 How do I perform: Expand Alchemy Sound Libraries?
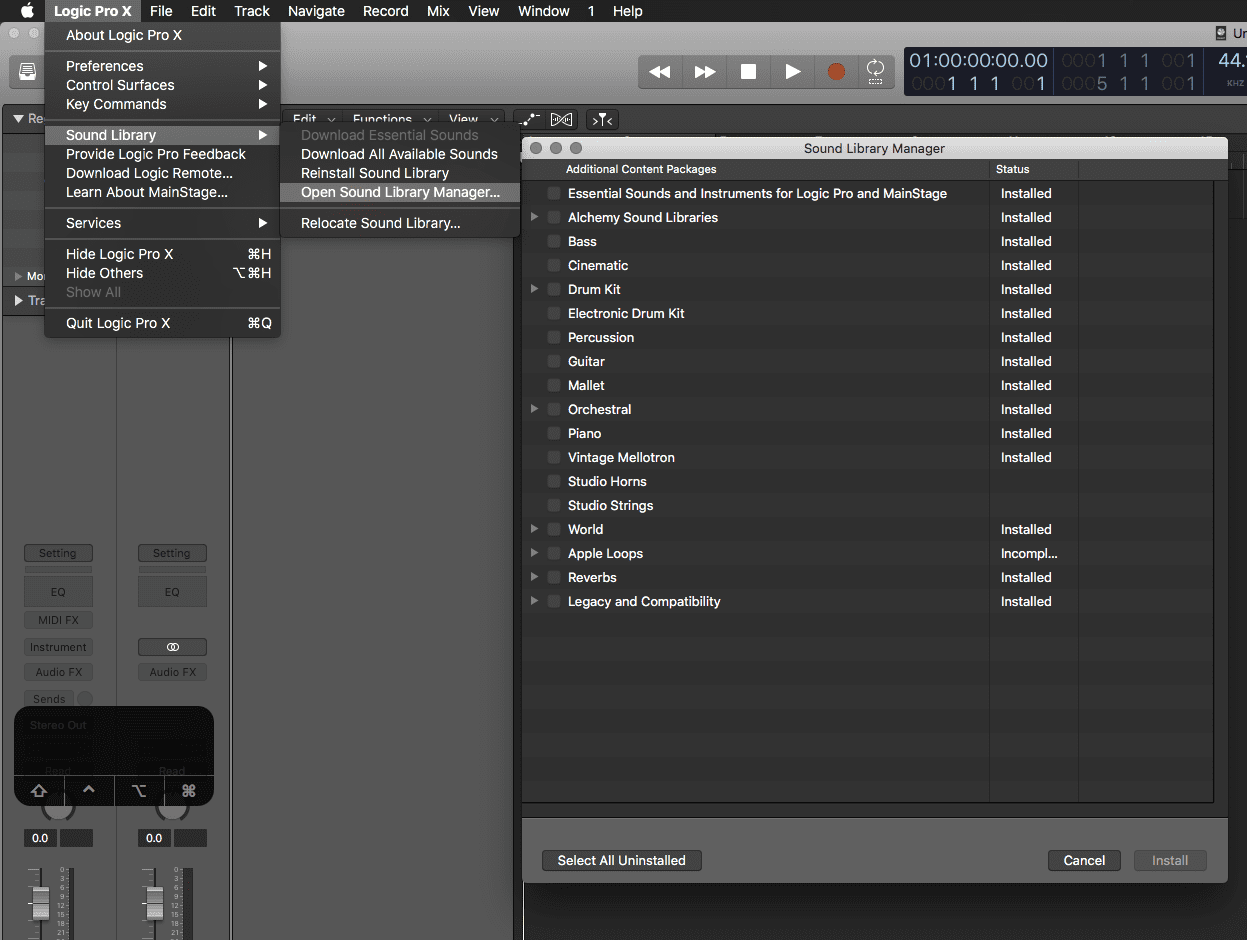click(535, 217)
